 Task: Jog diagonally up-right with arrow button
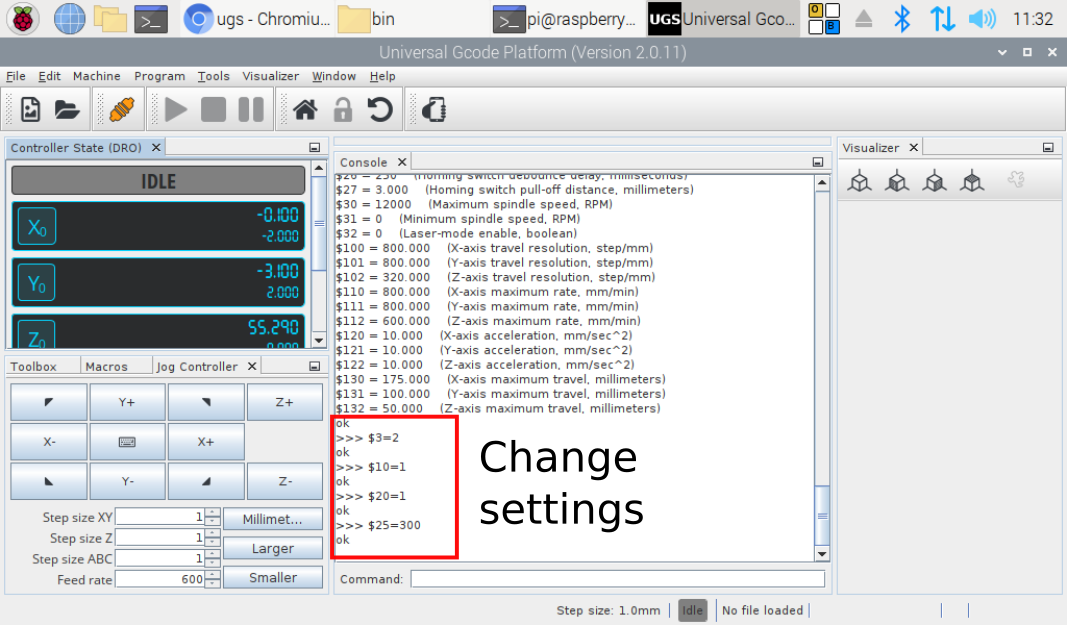[x=206, y=402]
